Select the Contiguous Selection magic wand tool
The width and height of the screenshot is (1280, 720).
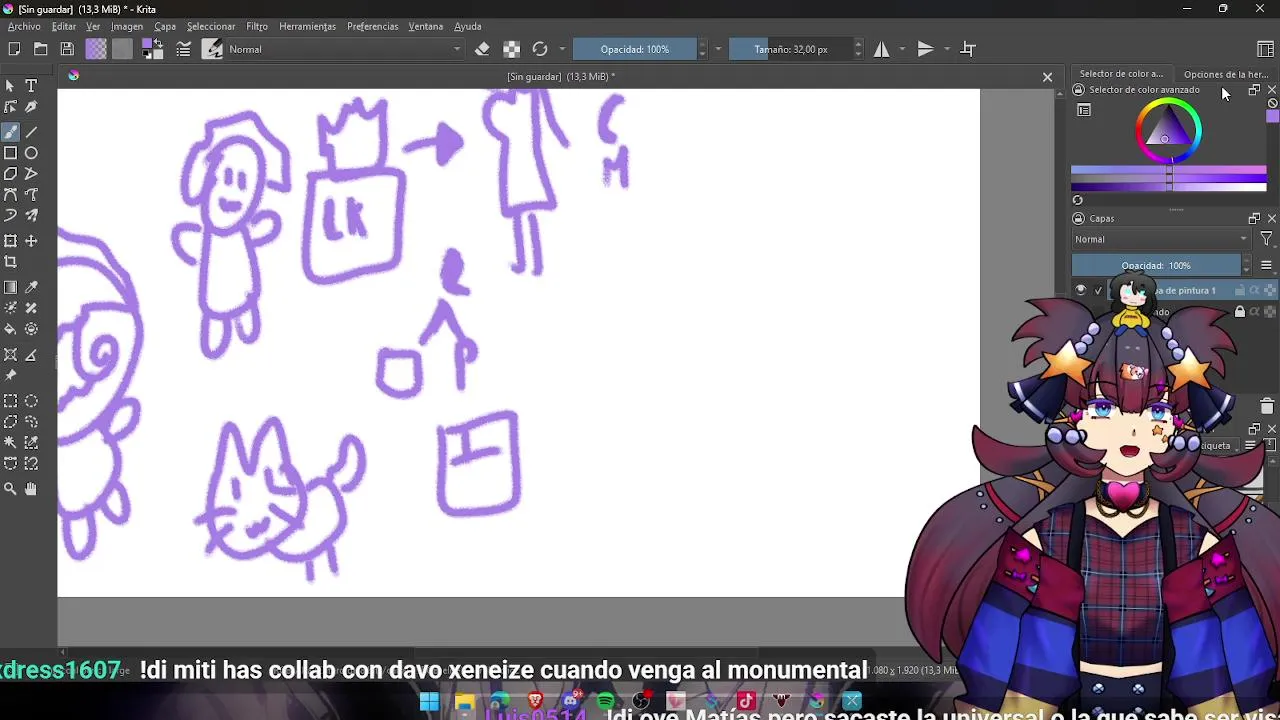tap(10, 442)
